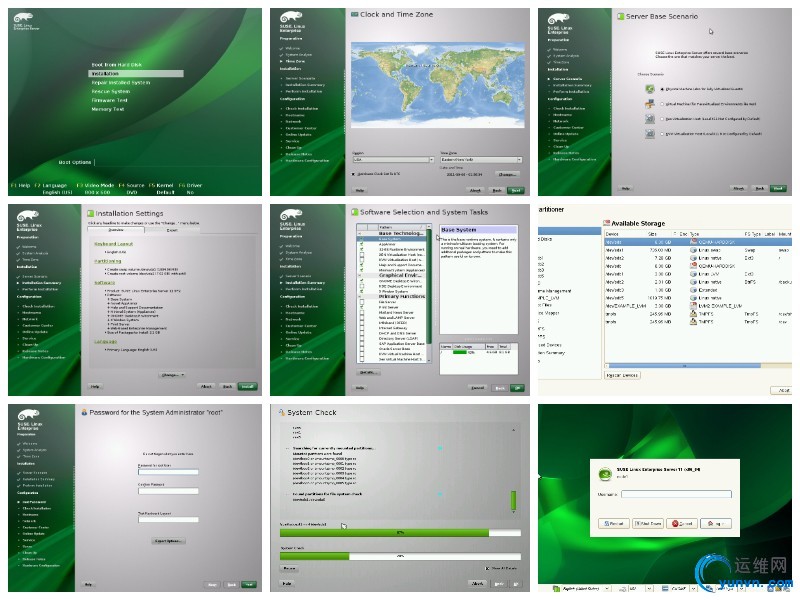Click Next on the Clock and Time Zone screen
Image resolution: width=800 pixels, height=600 pixels.
(515, 190)
